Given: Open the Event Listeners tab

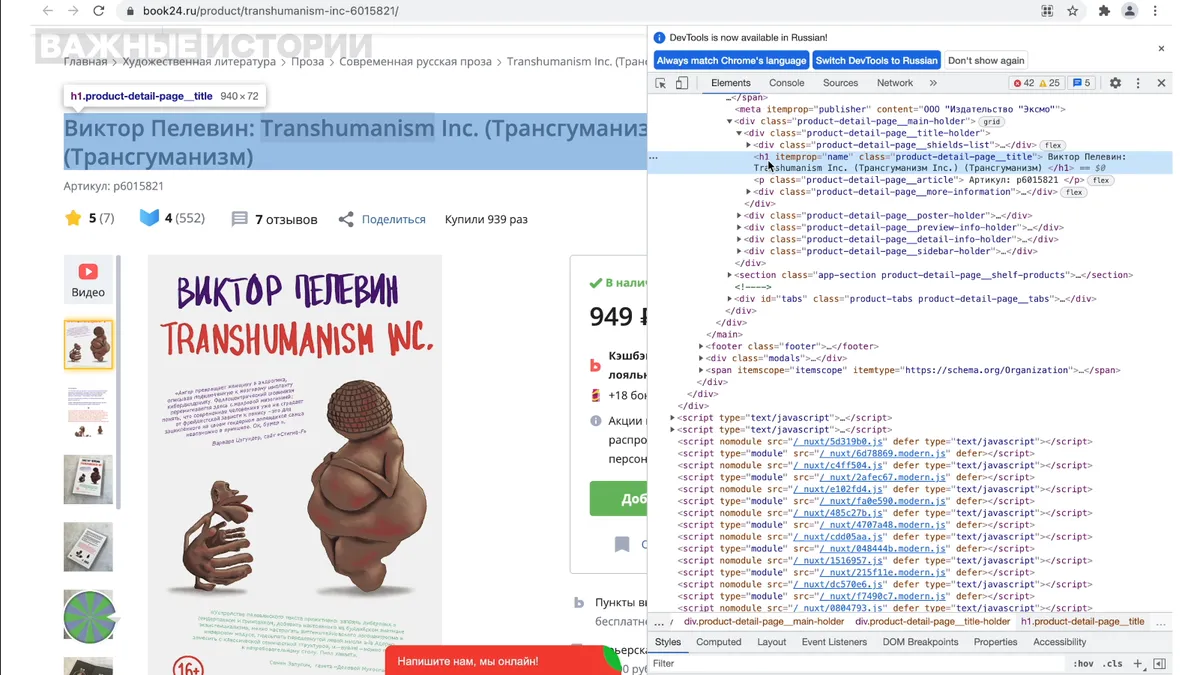Looking at the screenshot, I should 834,642.
